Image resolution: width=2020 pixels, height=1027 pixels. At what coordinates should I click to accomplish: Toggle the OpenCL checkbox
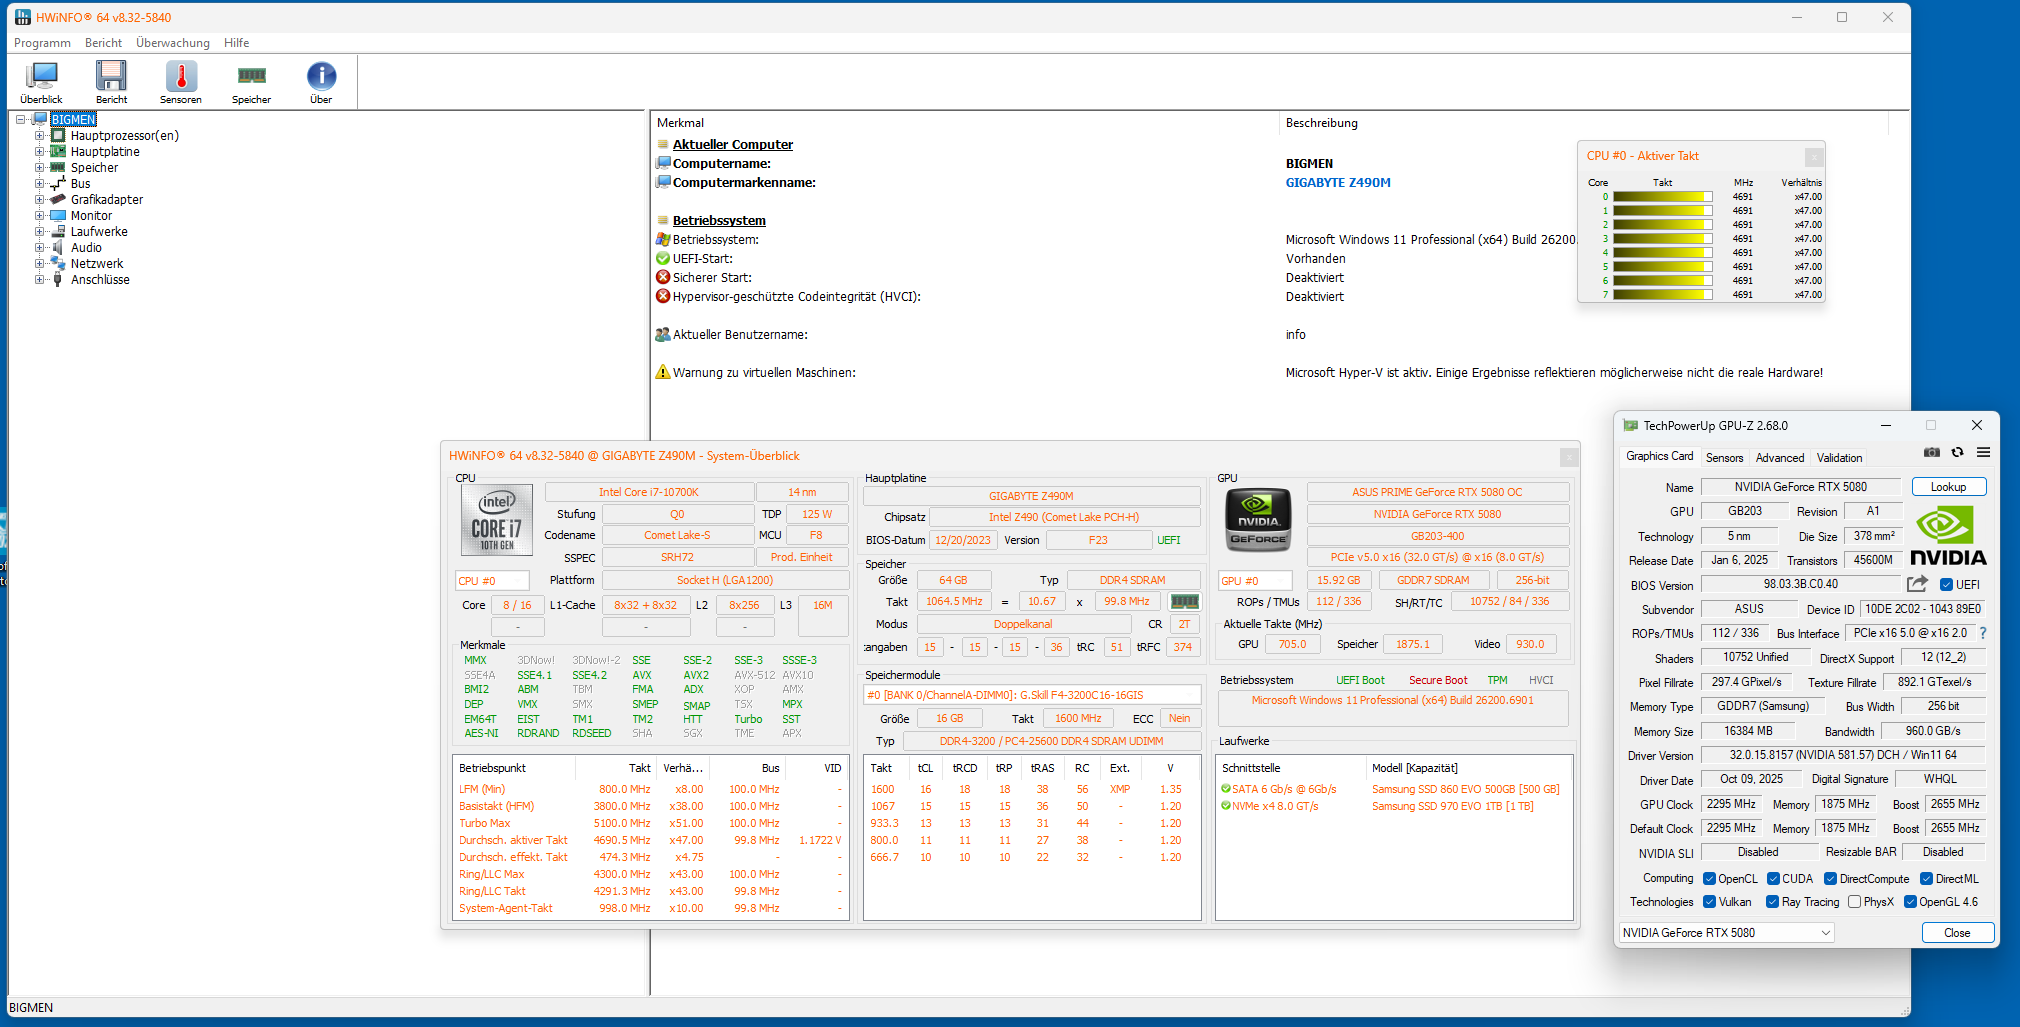tap(1710, 879)
